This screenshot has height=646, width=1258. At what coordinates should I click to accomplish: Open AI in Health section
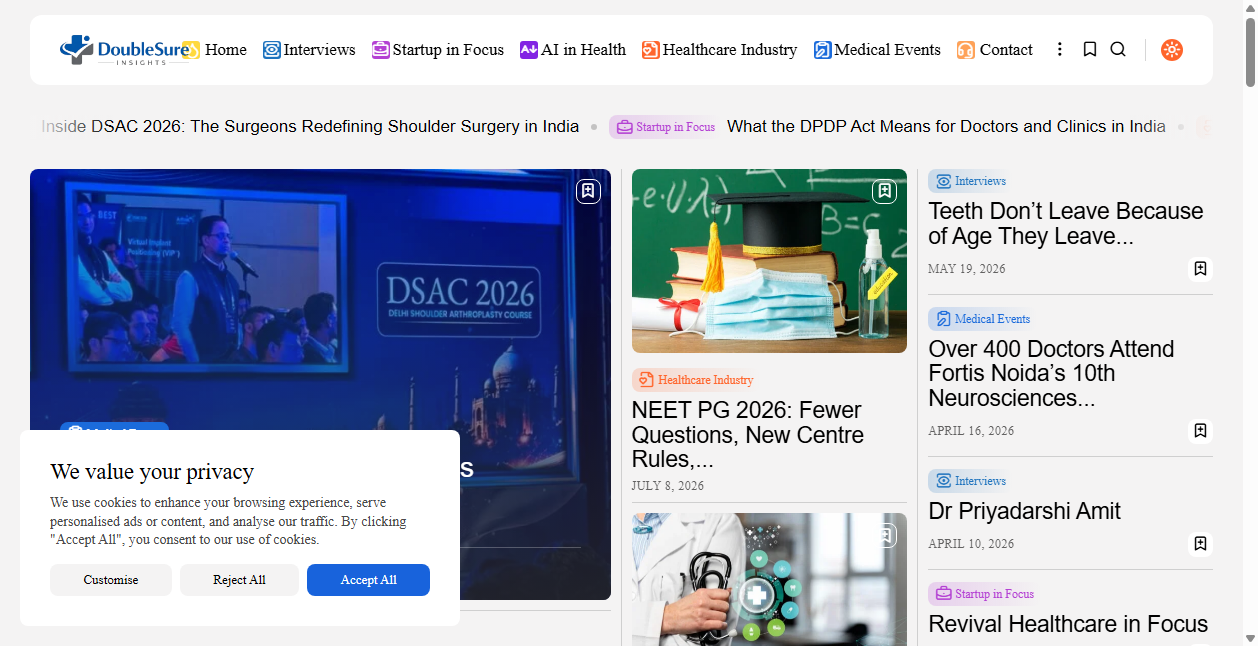[573, 50]
